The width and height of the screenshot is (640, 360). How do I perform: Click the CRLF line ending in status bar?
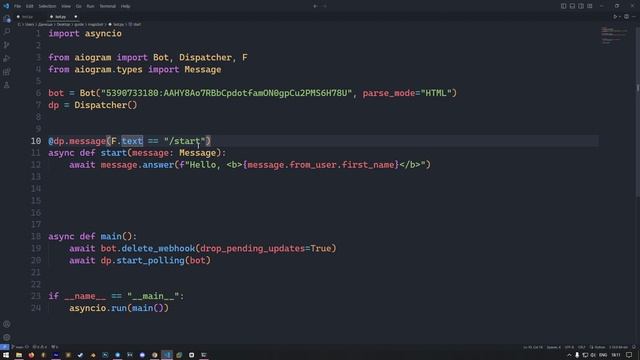tap(582, 347)
